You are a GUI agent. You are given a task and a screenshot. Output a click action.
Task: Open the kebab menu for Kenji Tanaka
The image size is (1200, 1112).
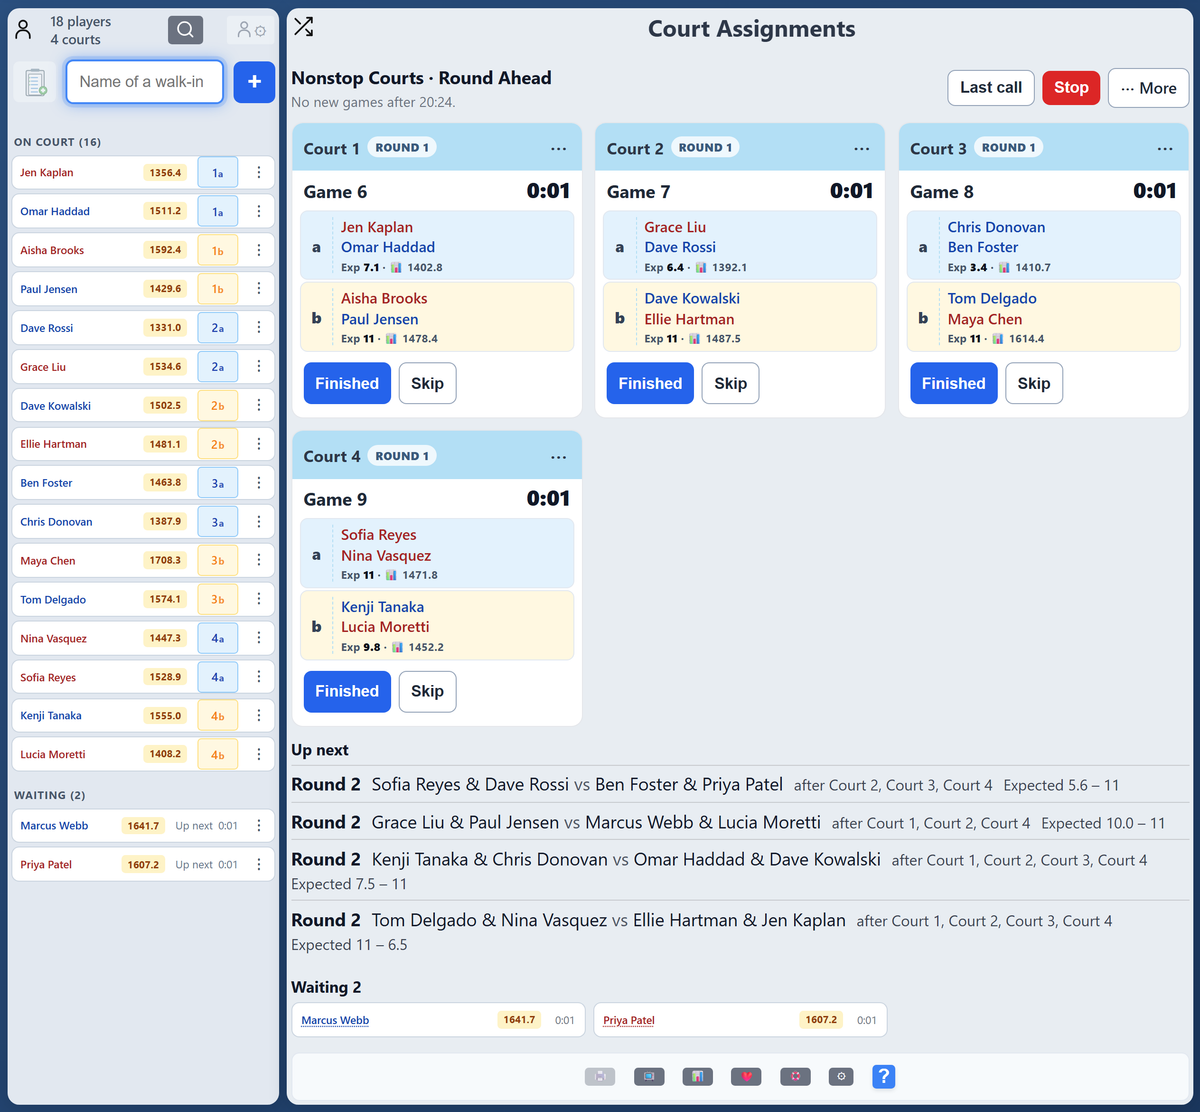(259, 715)
